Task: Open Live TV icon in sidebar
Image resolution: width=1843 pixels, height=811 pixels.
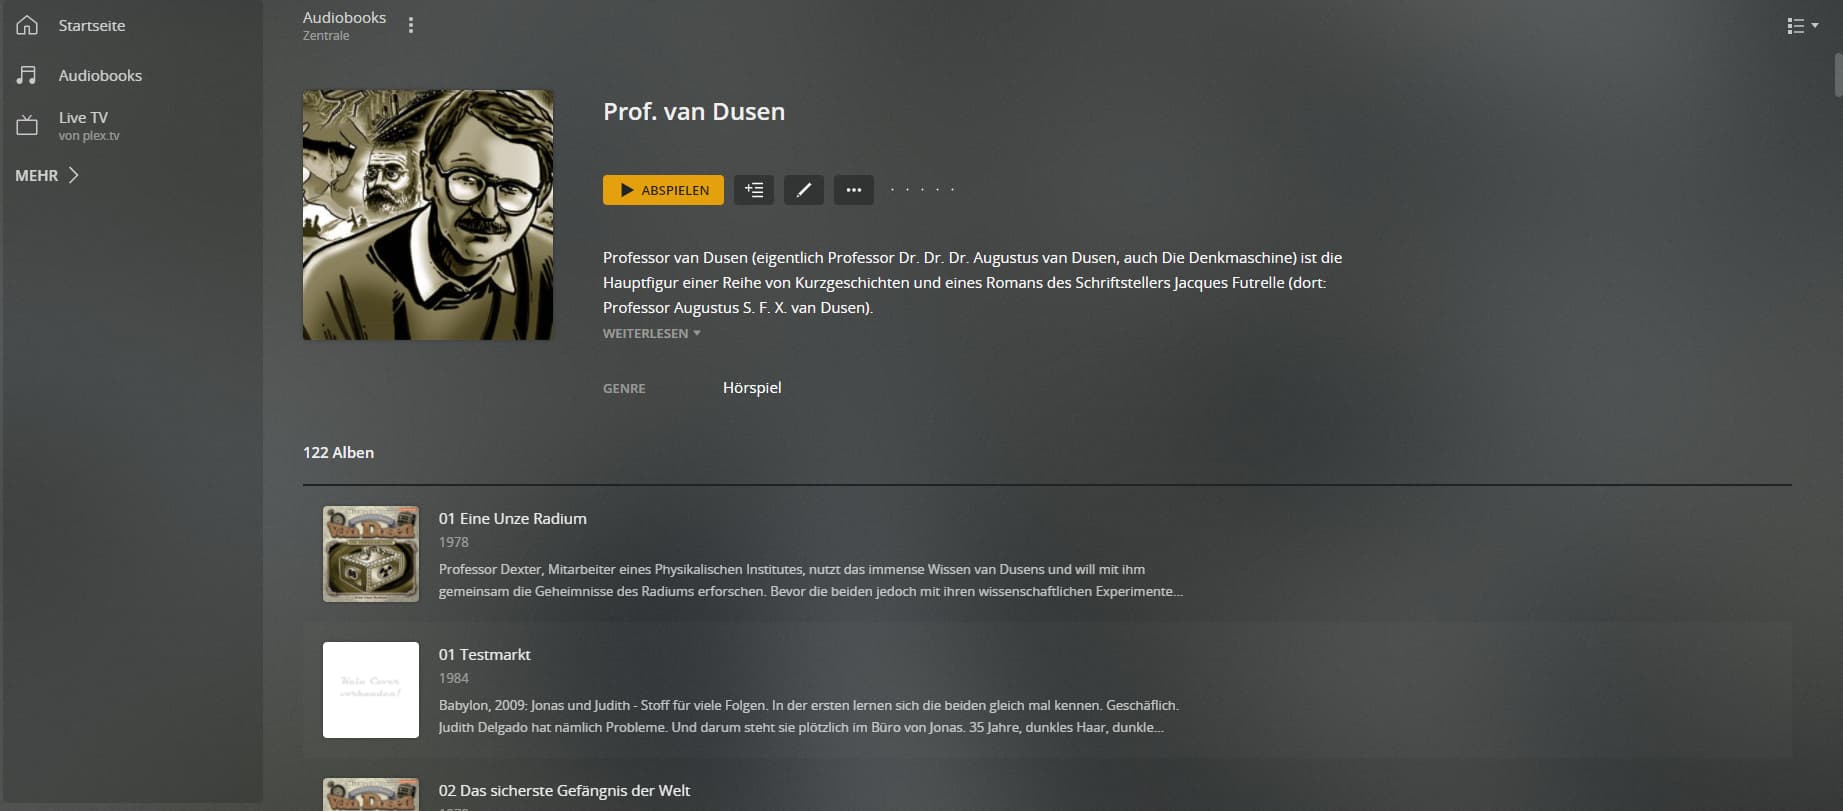Action: pyautogui.click(x=27, y=126)
